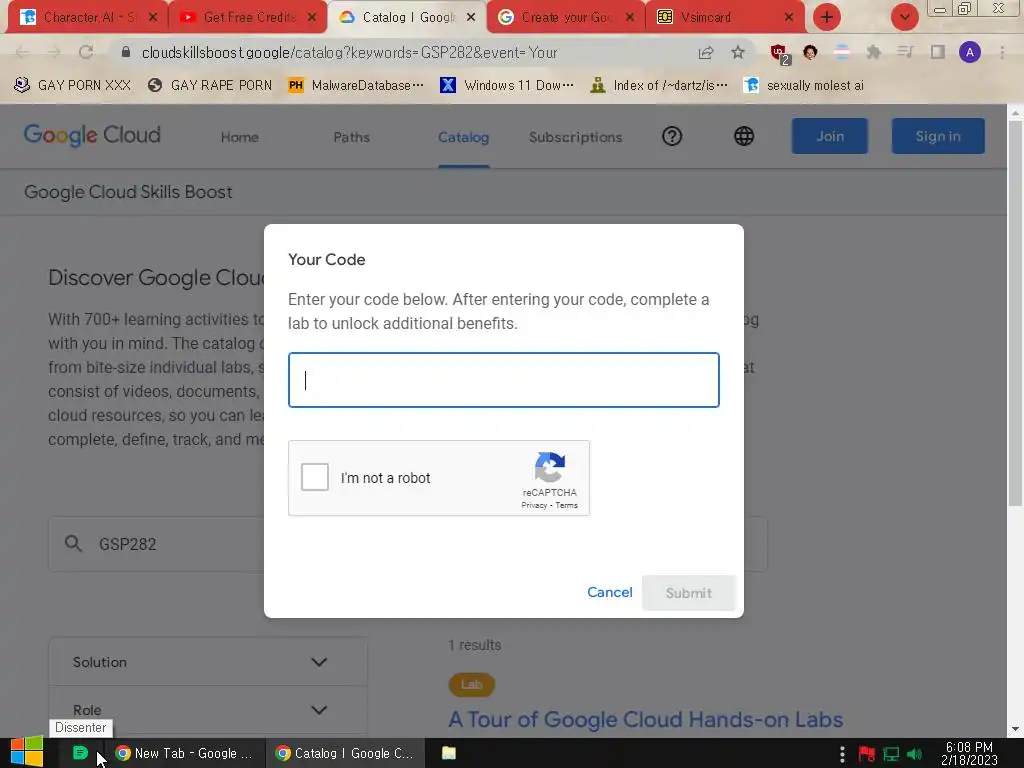Screen dimensions: 1024x768
Task: Click the lock icon in address bar
Action: coord(126,52)
